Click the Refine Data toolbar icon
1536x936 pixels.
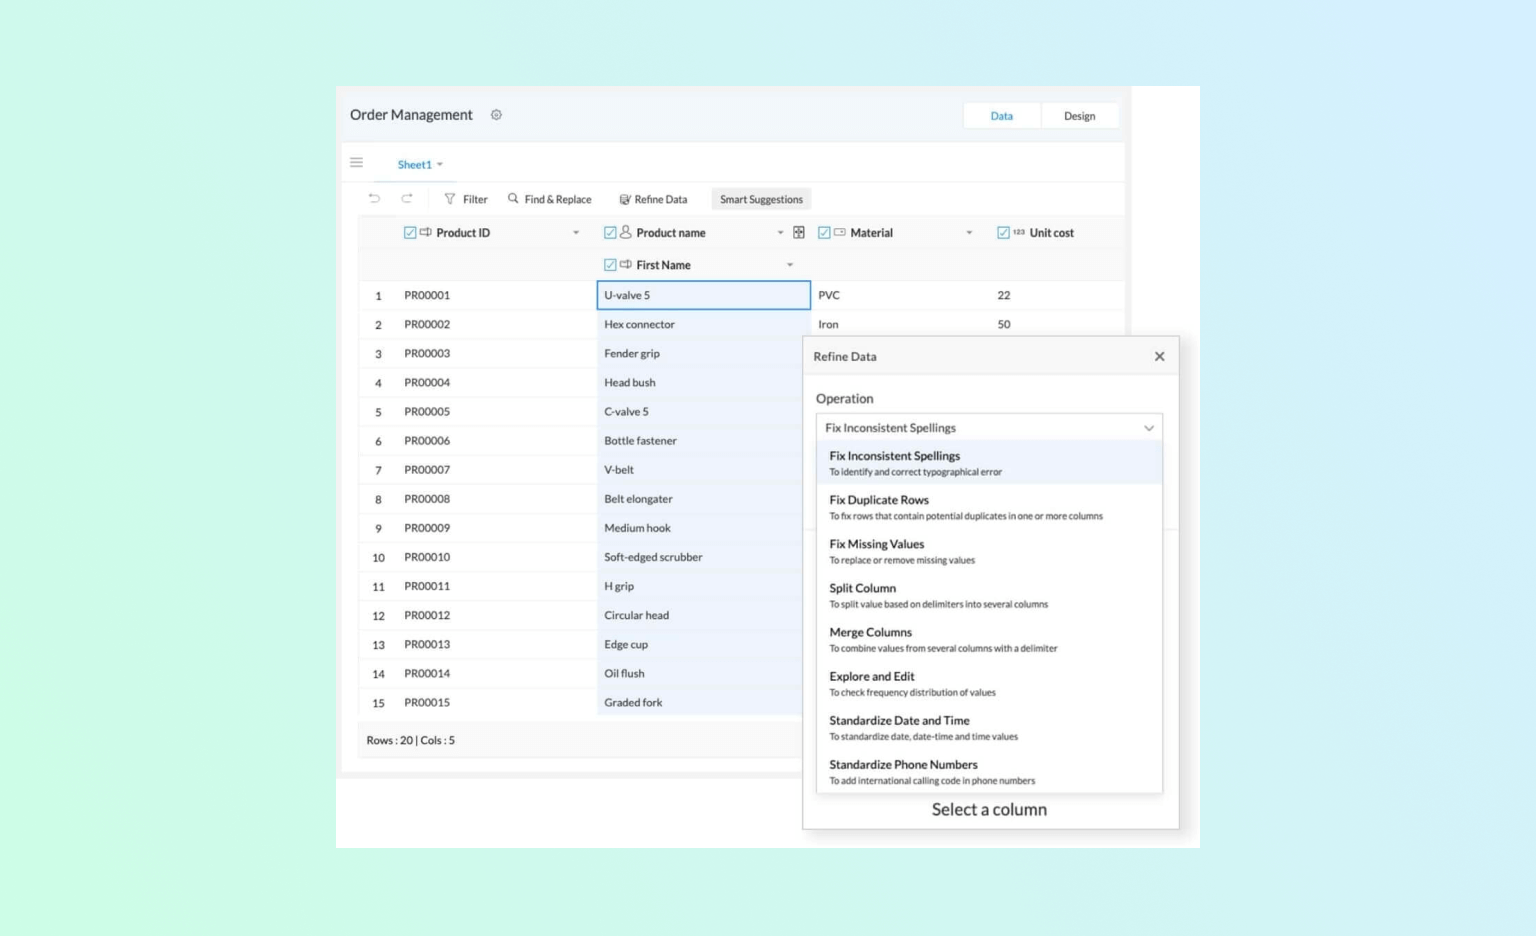click(x=625, y=199)
